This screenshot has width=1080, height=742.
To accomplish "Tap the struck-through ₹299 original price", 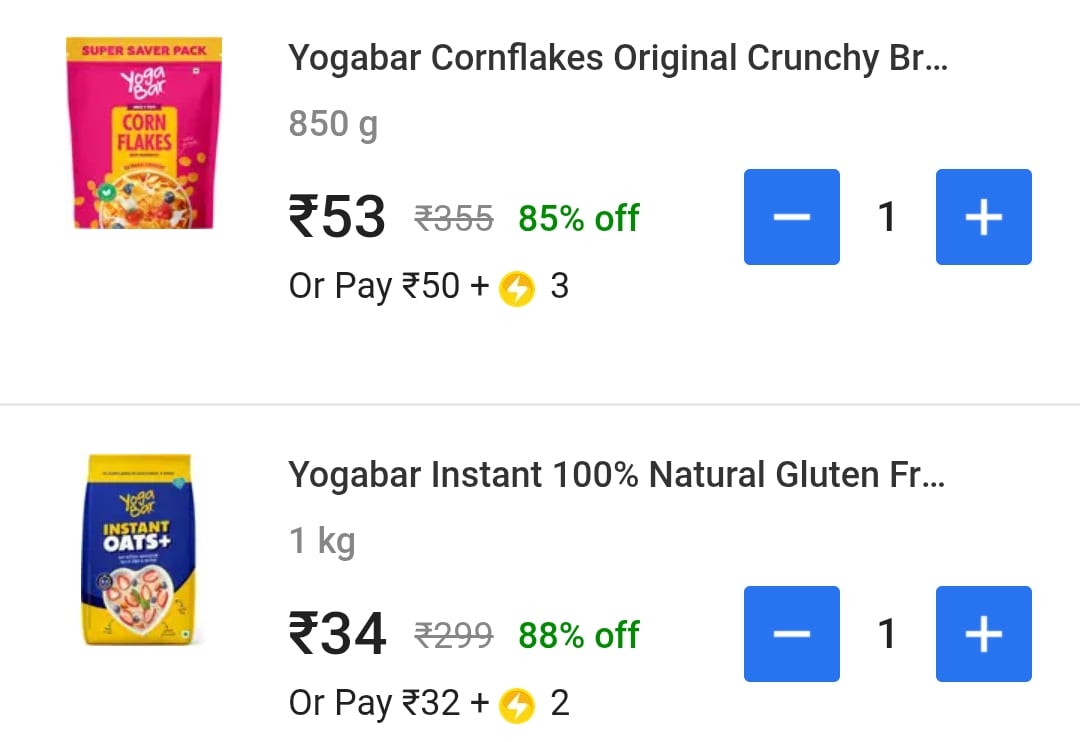I will (x=454, y=635).
